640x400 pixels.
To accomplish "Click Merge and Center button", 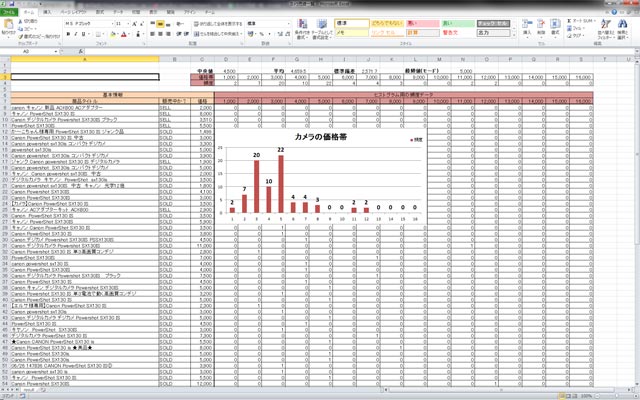I will pos(218,34).
